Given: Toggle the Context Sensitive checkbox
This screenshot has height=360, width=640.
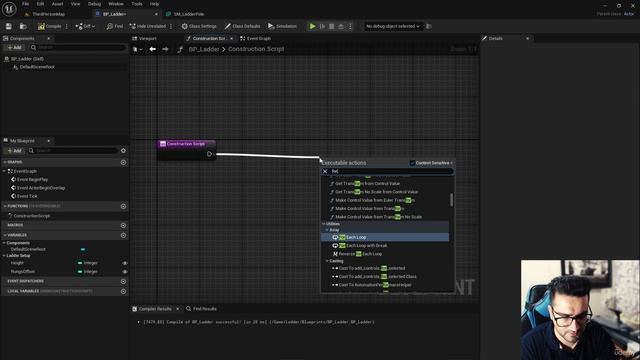Looking at the screenshot, I should [x=412, y=163].
